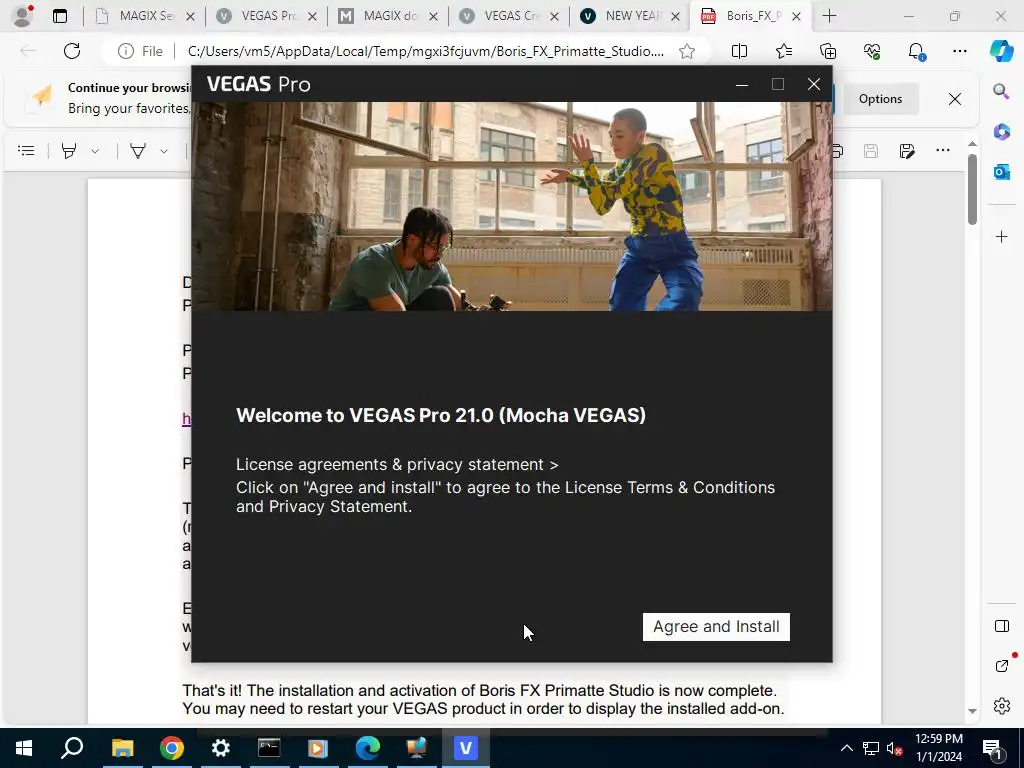The image size is (1024, 768).
Task: Select the PDF highlight tool
Action: tap(69, 151)
